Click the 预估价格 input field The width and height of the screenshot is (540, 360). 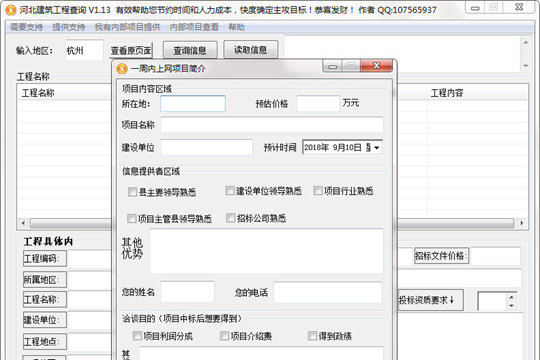(x=318, y=103)
